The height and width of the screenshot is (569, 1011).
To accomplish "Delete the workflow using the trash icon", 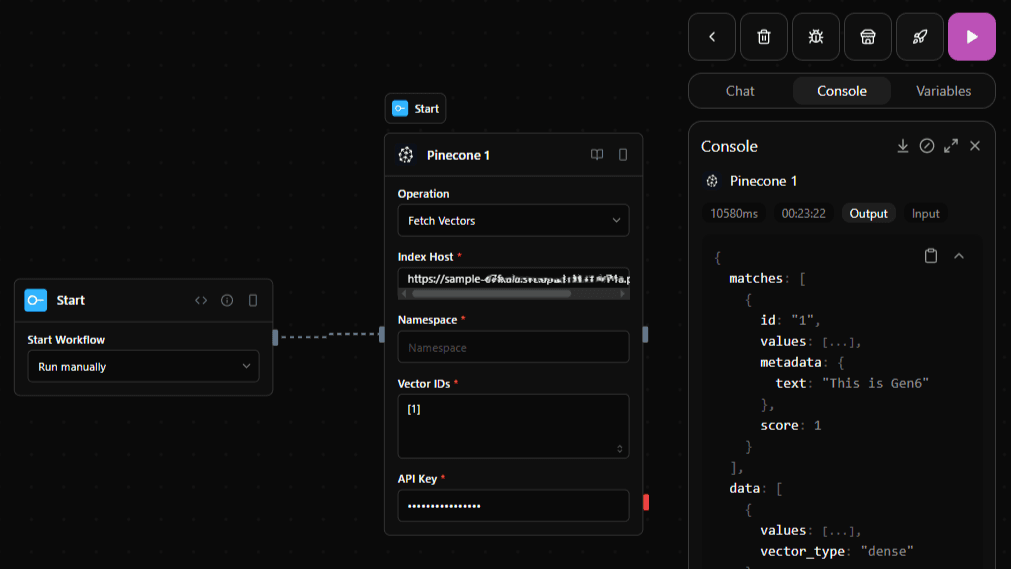I will click(764, 37).
